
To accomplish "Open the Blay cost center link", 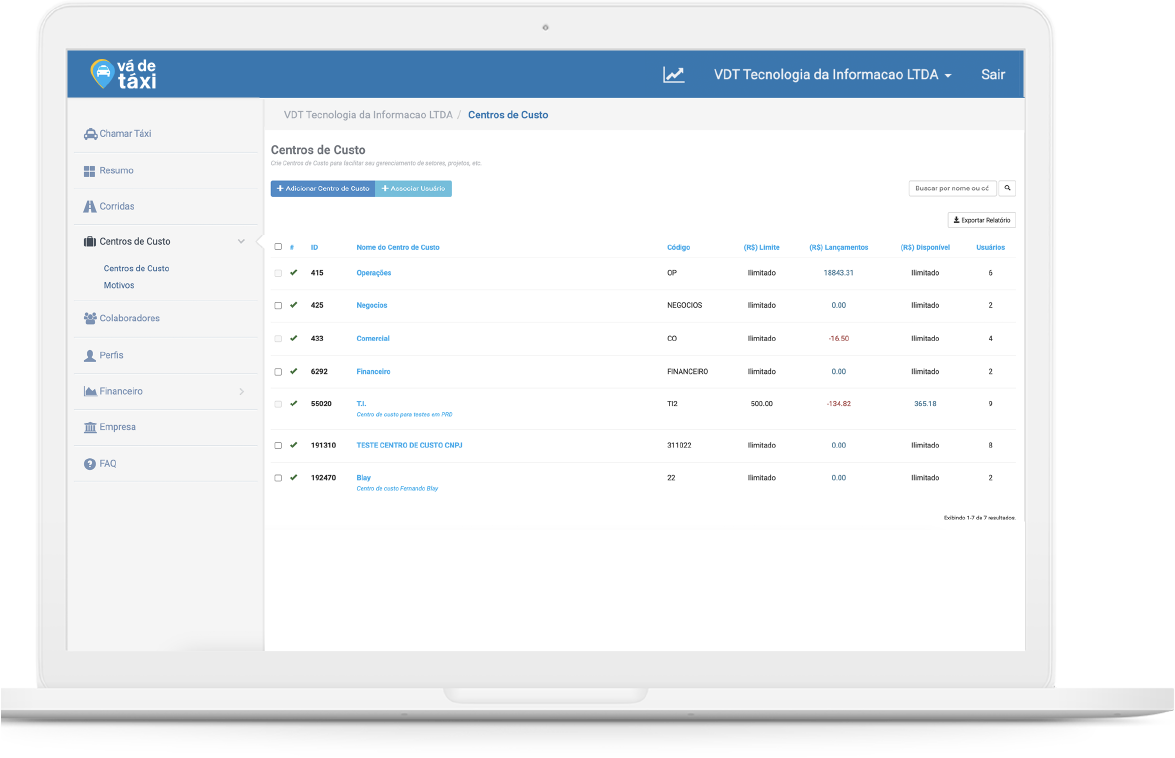I will [x=363, y=478].
